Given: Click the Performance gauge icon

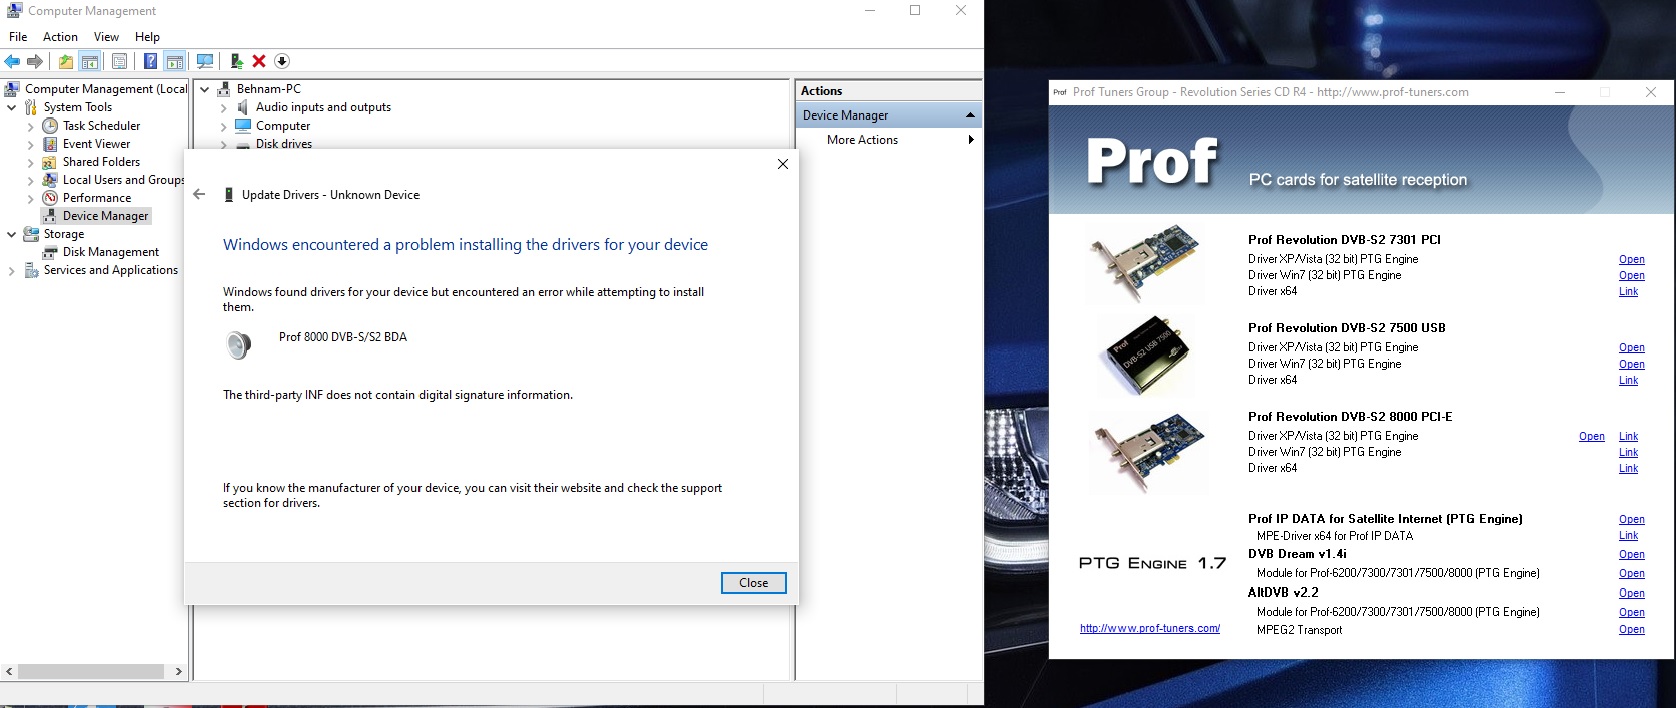Looking at the screenshot, I should 50,198.
